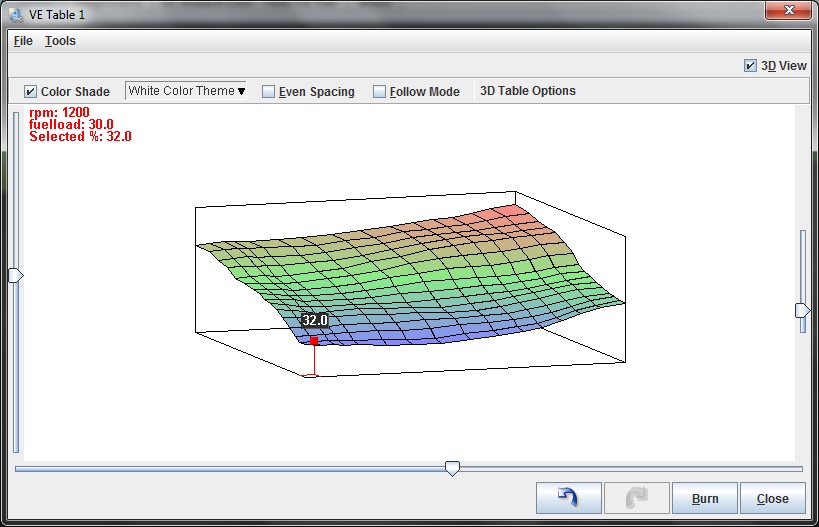
Task: Uncheck the Color Shade option
Action: pyautogui.click(x=30, y=91)
